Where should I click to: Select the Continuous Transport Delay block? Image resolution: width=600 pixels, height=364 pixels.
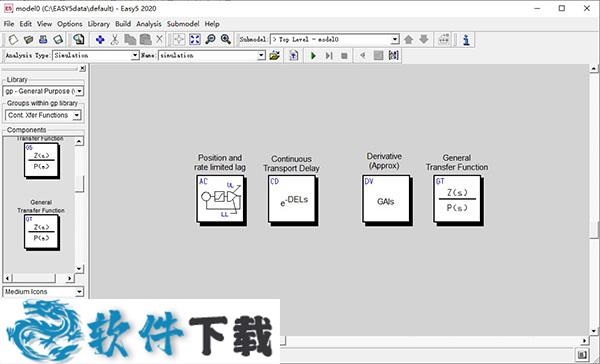pos(293,200)
